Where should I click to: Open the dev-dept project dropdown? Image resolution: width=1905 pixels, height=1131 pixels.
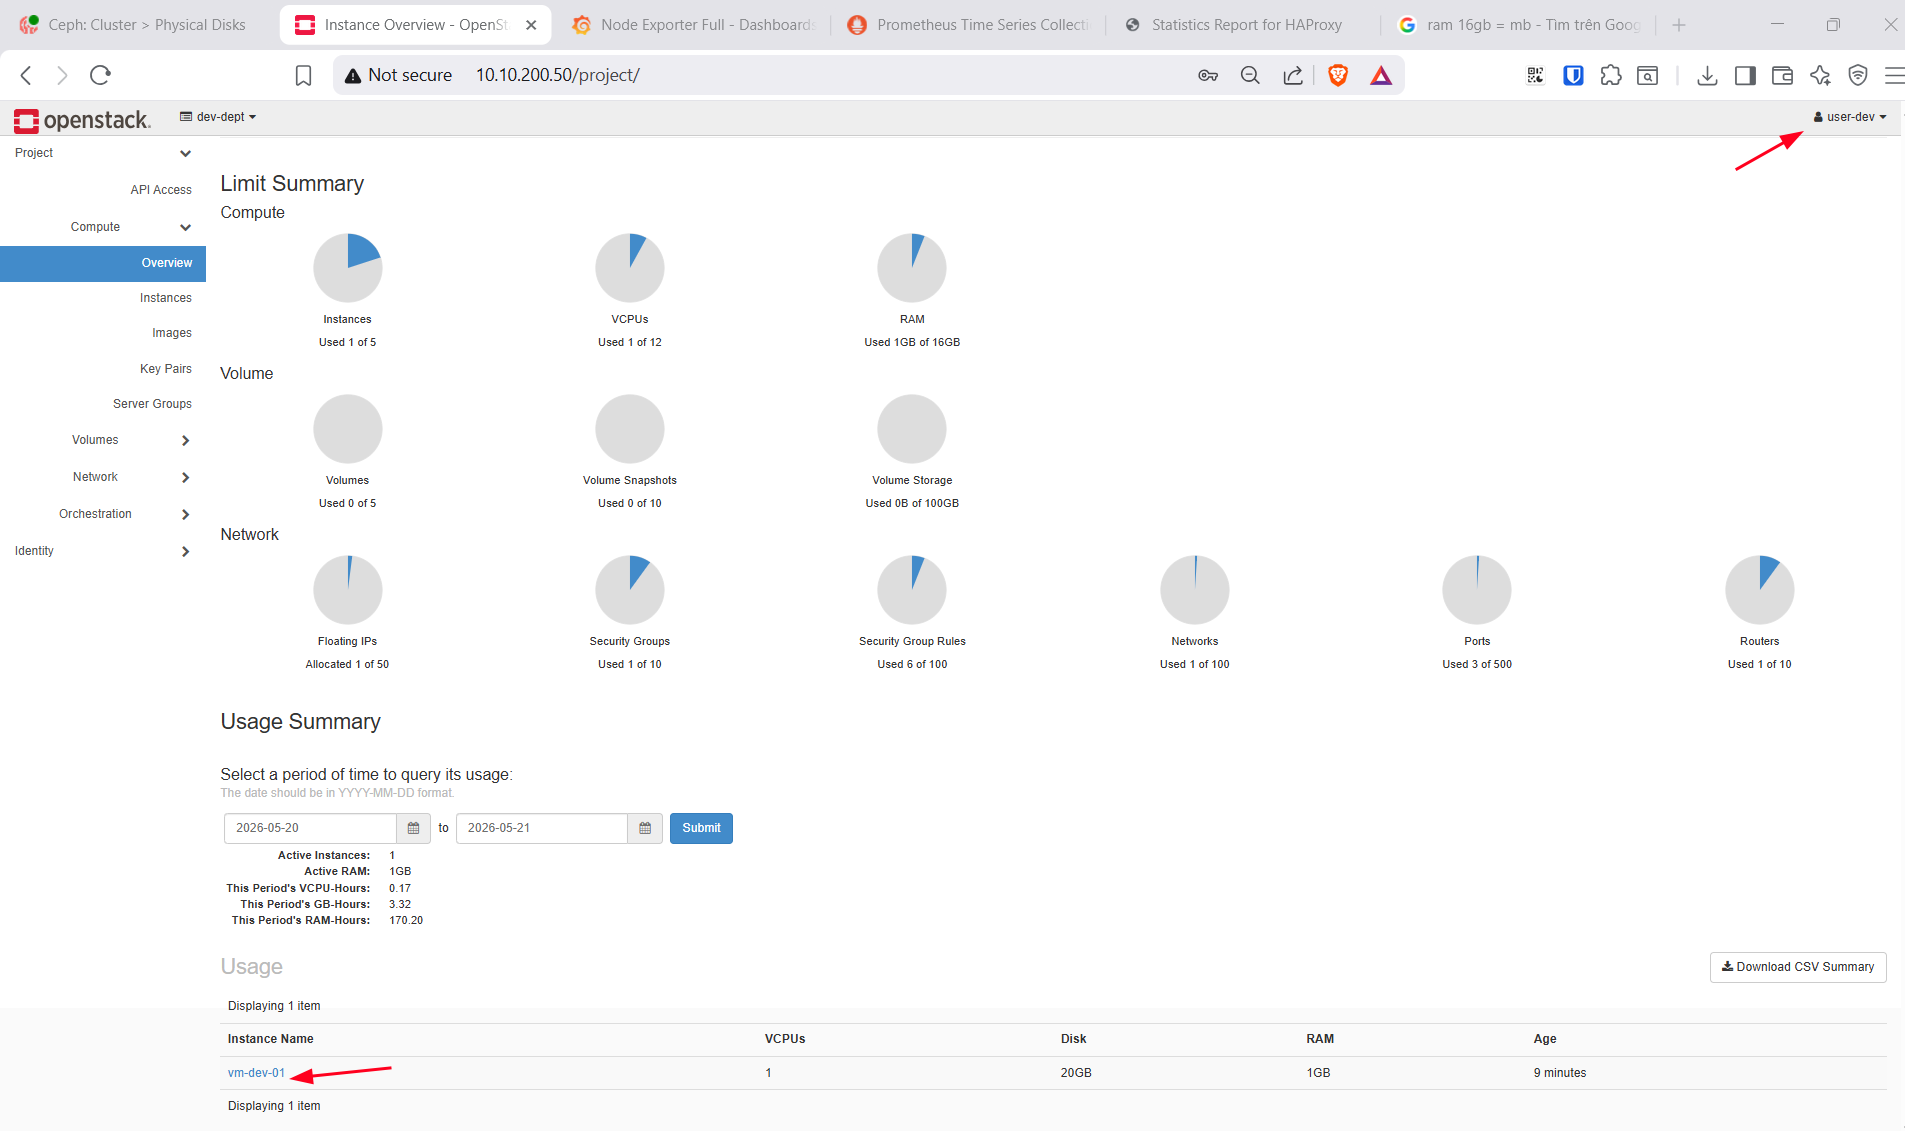218,117
